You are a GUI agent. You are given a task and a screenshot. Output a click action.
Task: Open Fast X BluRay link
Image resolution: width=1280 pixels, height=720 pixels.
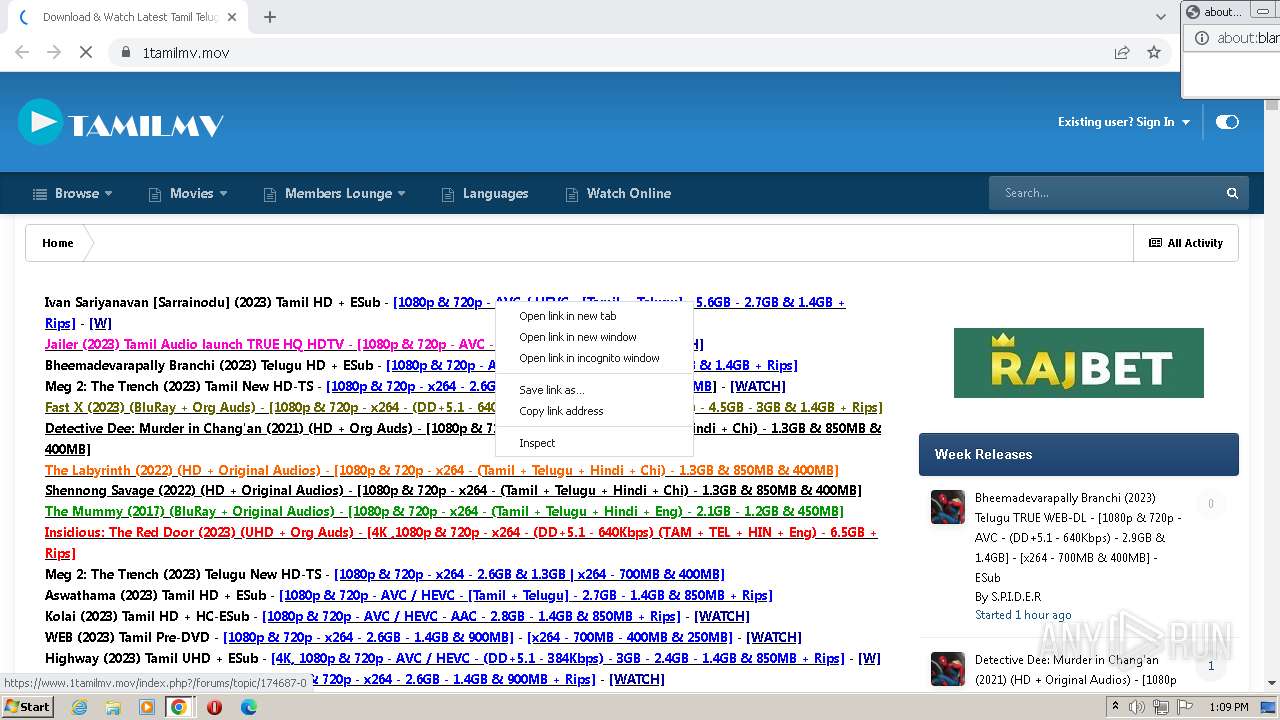(x=270, y=407)
